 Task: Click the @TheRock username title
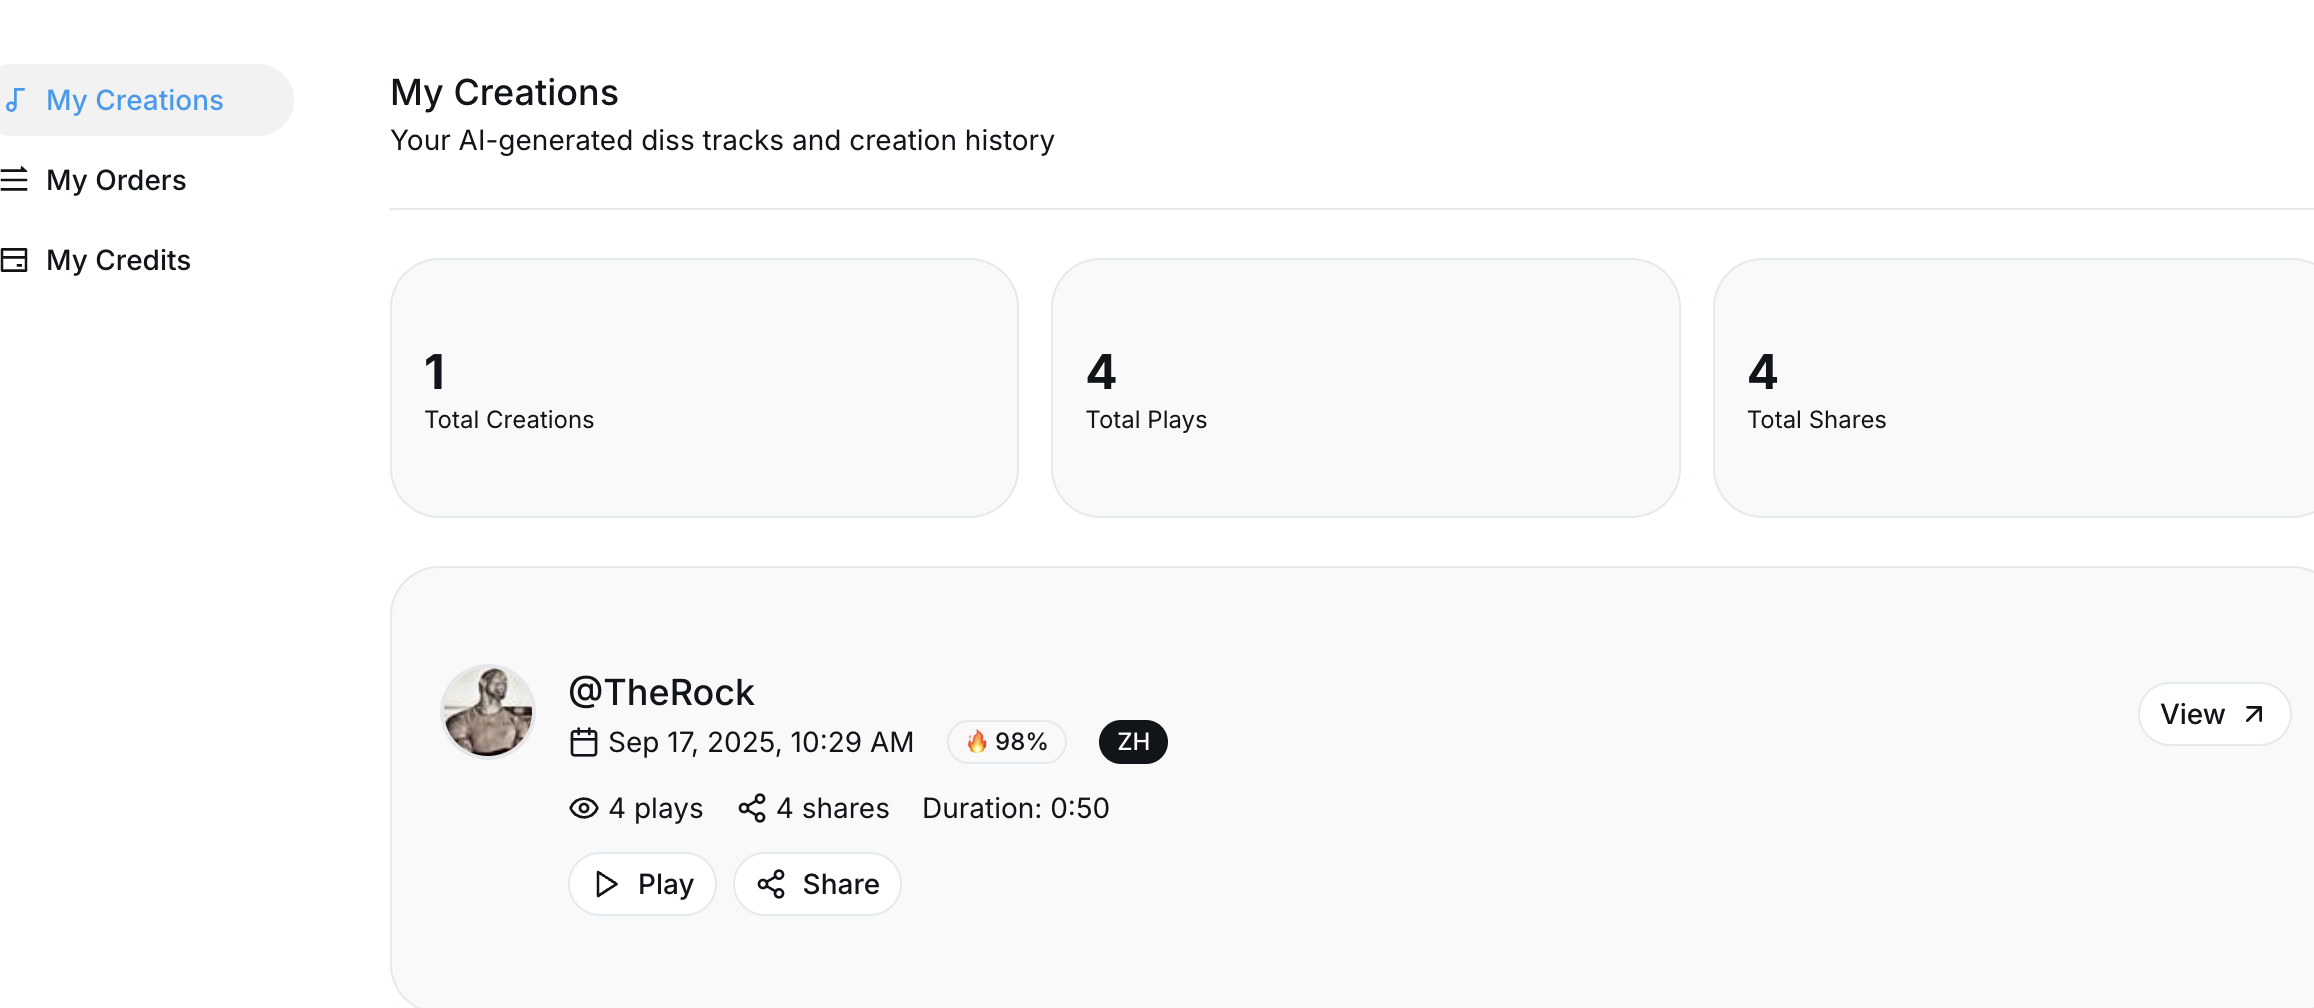pyautogui.click(x=661, y=692)
